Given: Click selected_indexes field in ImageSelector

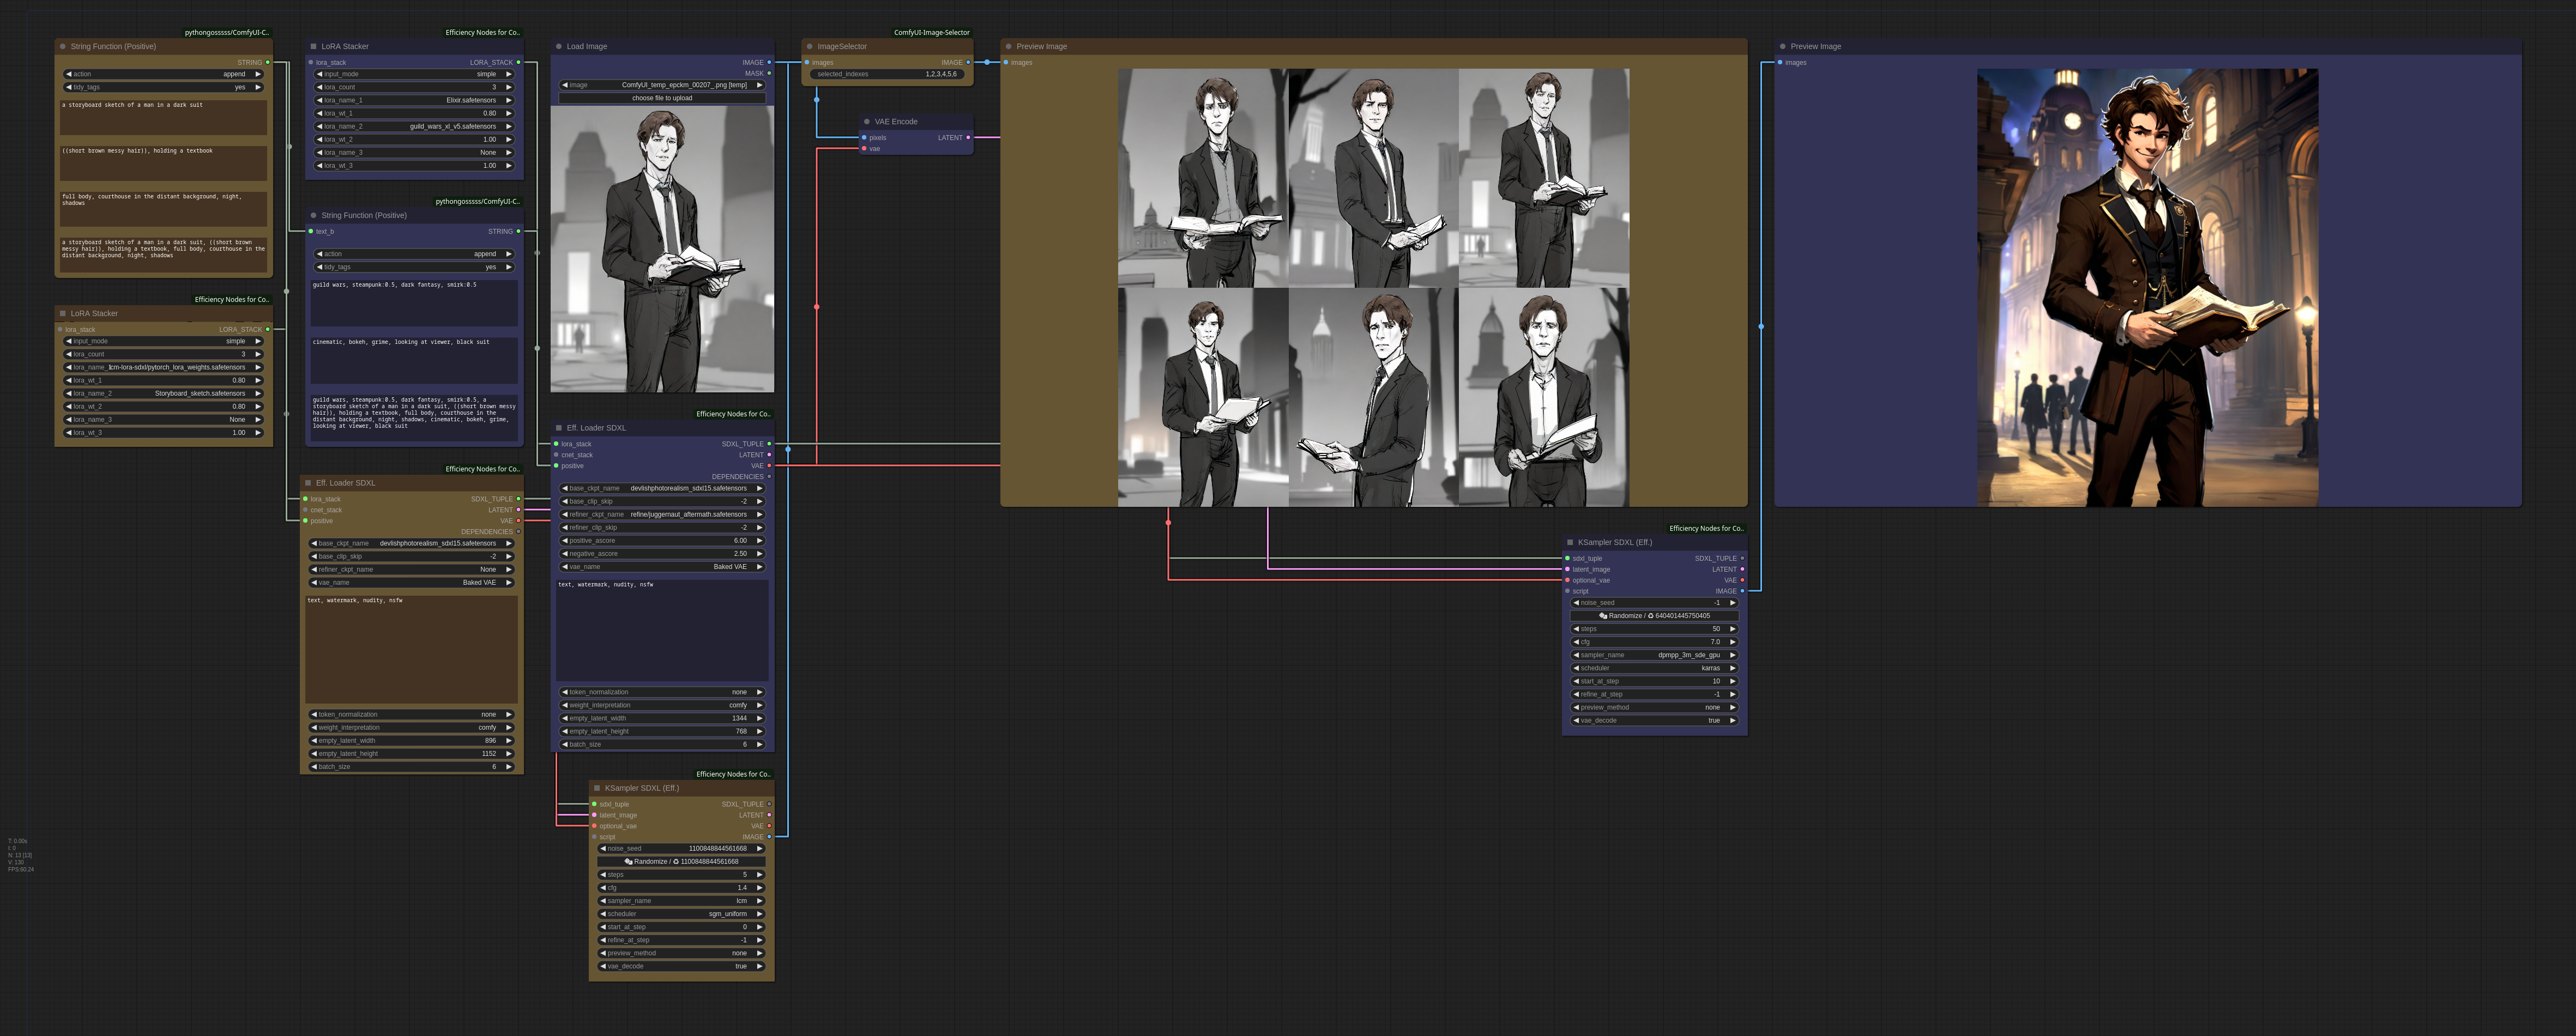Looking at the screenshot, I should point(887,74).
